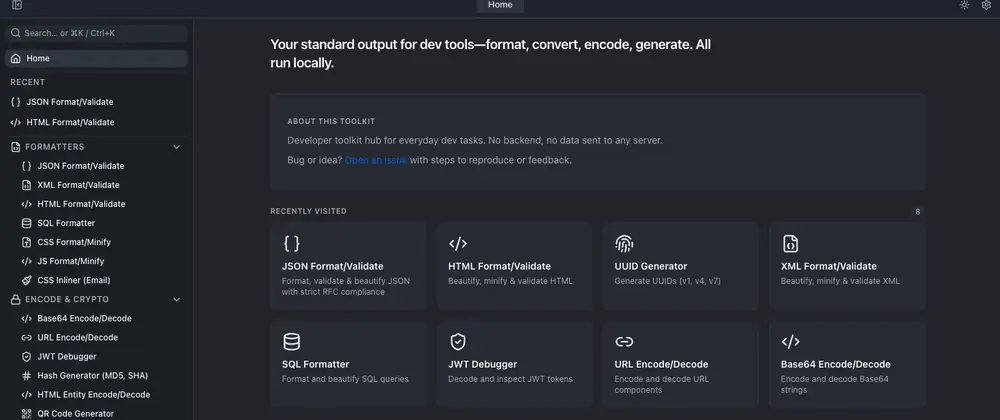Select the Home tab at the top

click(500, 5)
